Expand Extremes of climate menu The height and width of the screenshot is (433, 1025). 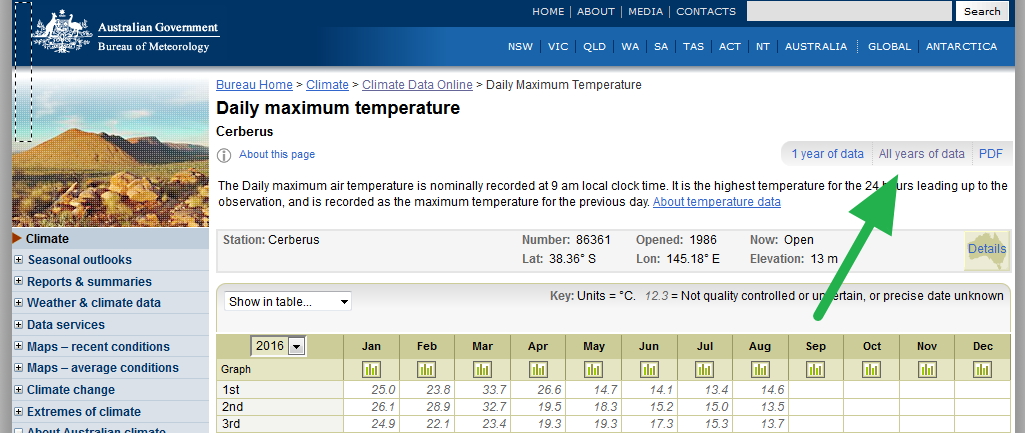tap(18, 411)
